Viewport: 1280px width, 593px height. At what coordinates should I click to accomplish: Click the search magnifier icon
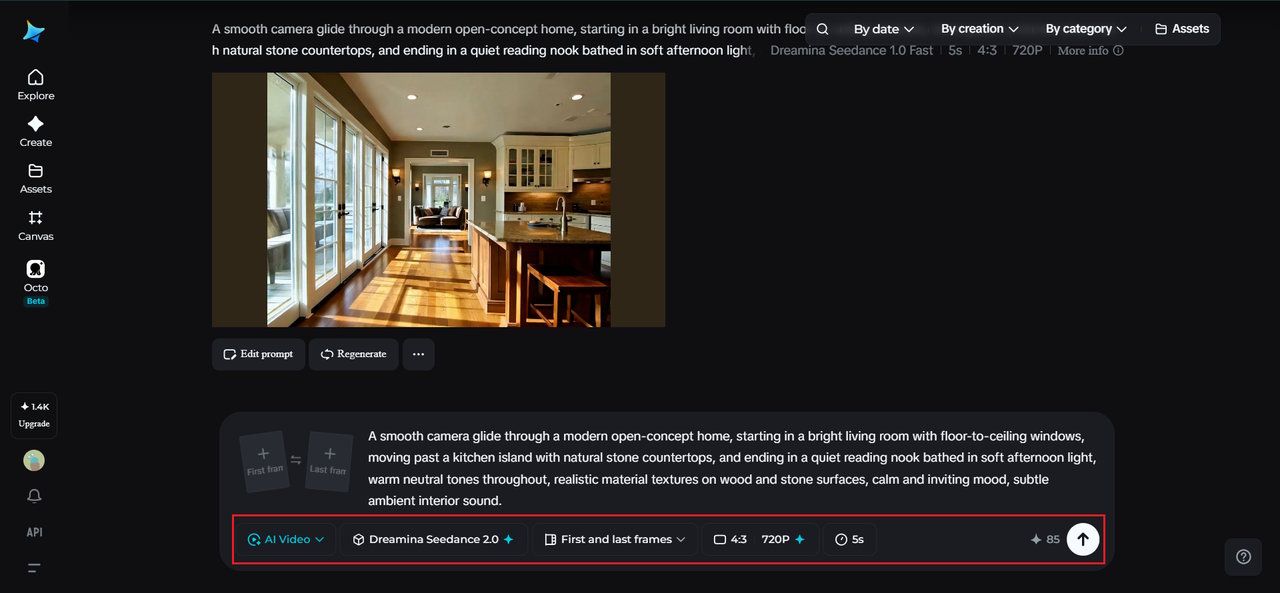coord(822,29)
